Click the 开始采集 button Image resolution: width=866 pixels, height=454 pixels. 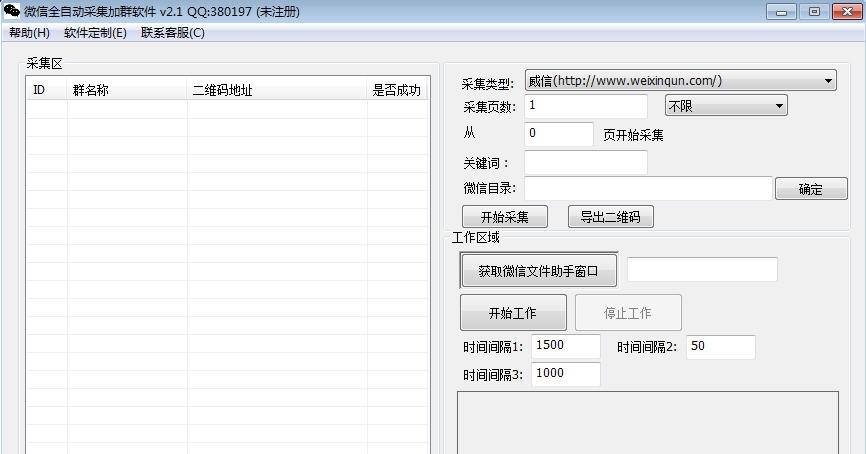tap(505, 217)
